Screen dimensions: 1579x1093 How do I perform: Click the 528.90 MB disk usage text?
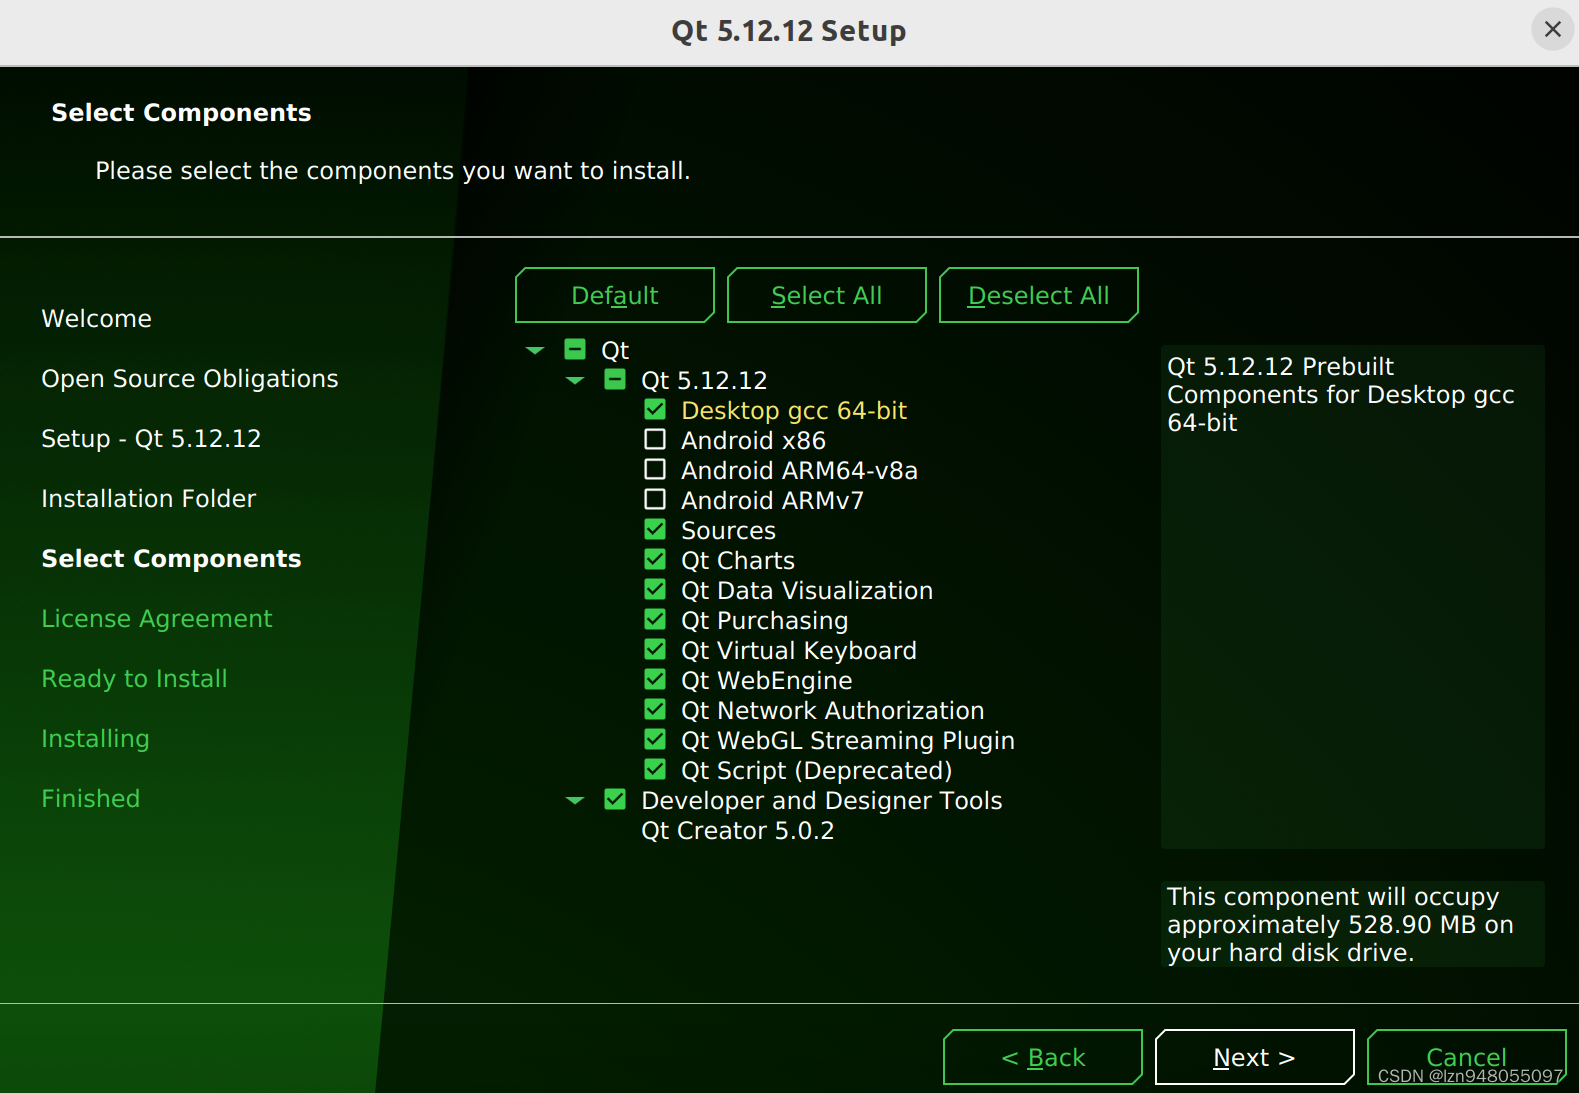[x=1341, y=925]
